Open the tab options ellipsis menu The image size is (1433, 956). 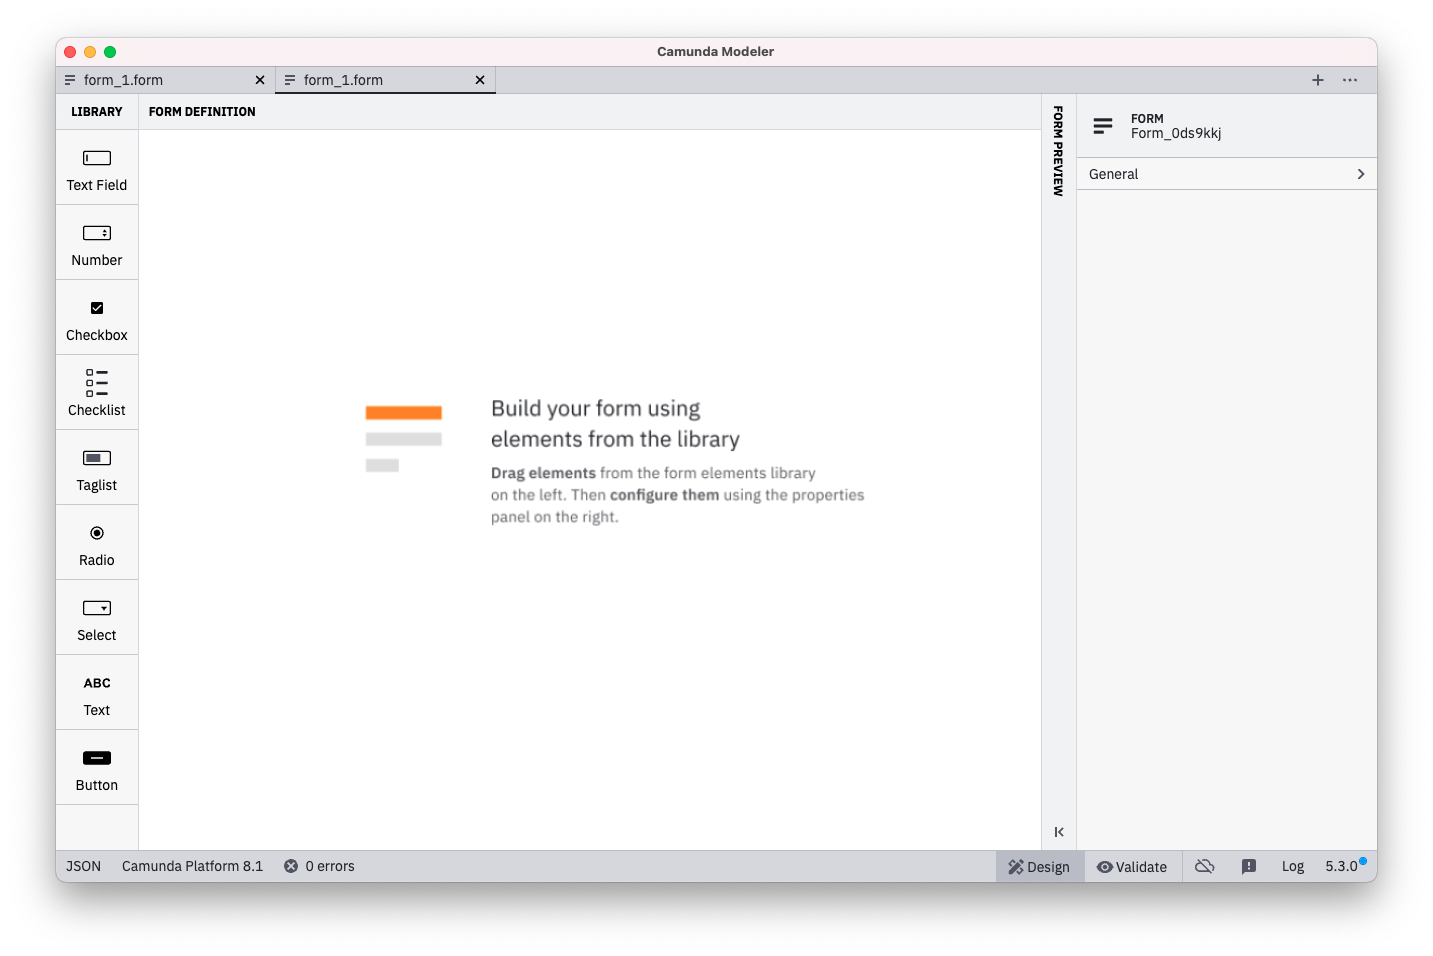click(1350, 80)
